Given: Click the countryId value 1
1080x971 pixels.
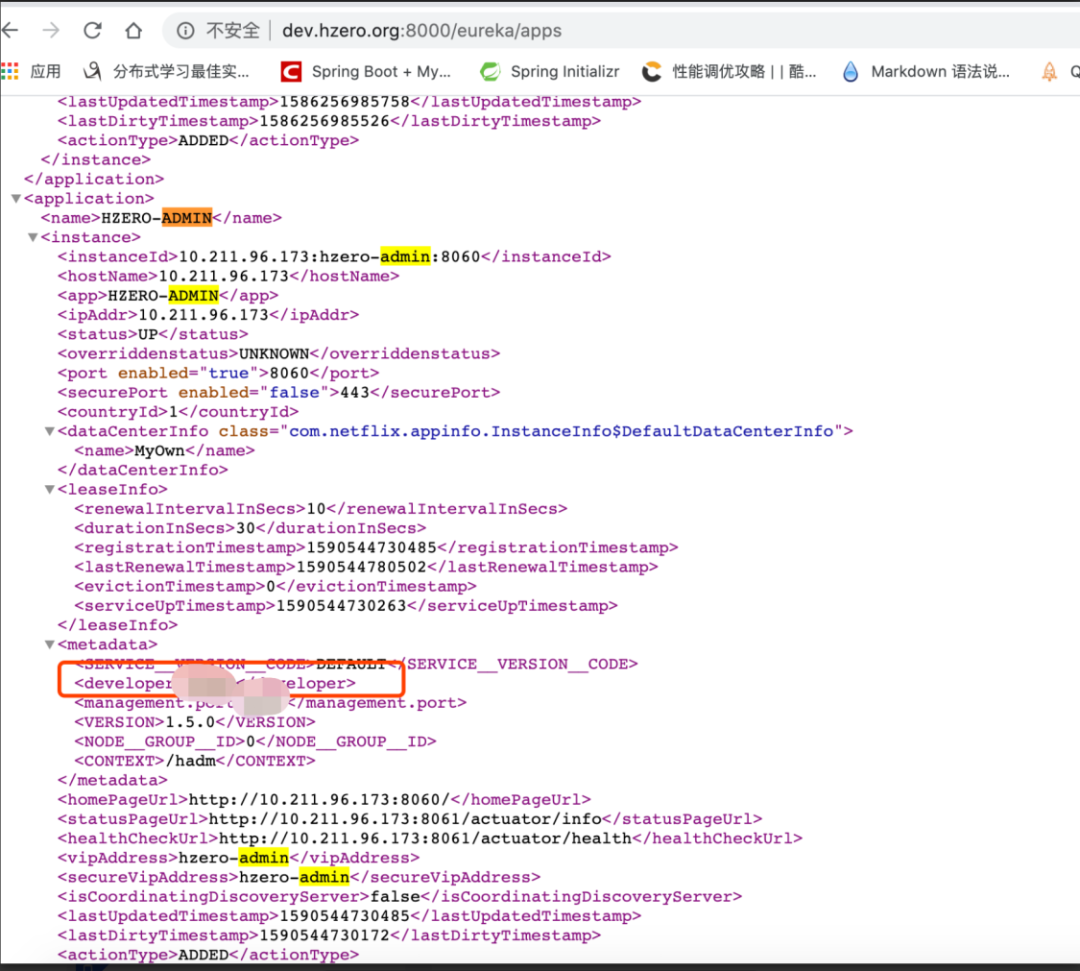Looking at the screenshot, I should (174, 412).
